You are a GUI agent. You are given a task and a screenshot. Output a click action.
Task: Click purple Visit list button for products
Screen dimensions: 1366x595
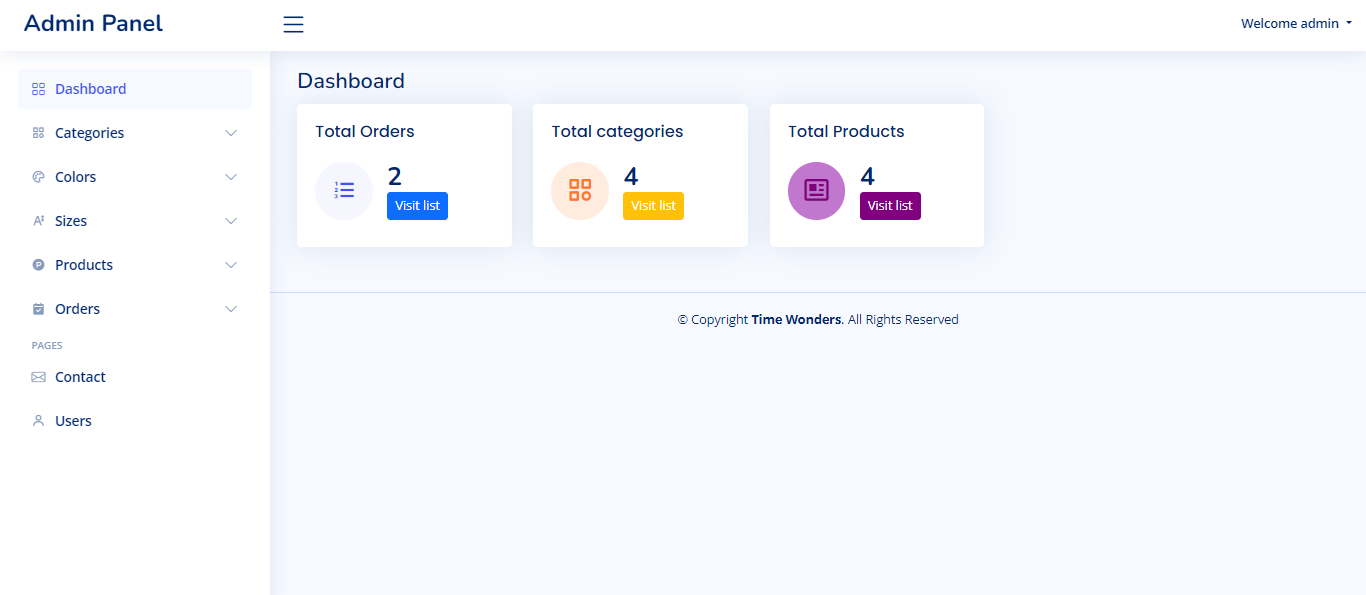pos(890,206)
